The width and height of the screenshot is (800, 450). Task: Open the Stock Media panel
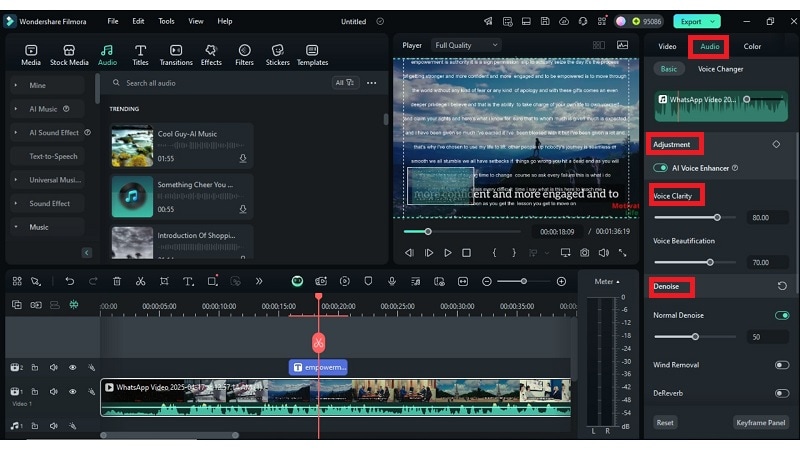[x=69, y=55]
